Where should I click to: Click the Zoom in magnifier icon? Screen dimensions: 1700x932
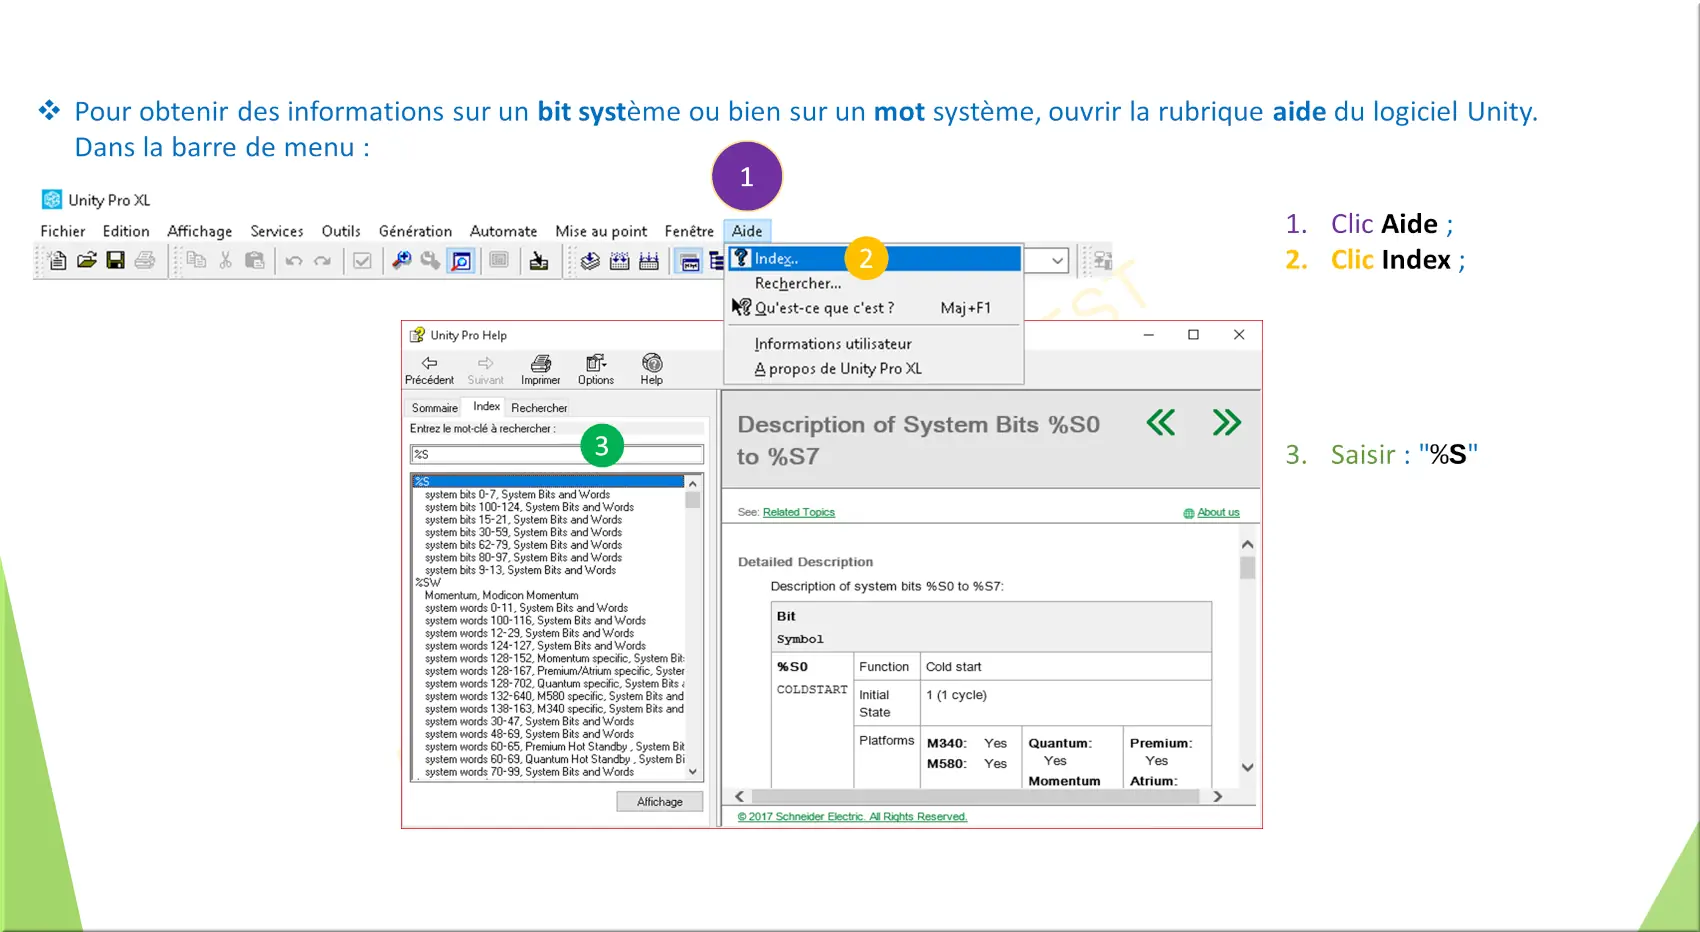(x=401, y=261)
